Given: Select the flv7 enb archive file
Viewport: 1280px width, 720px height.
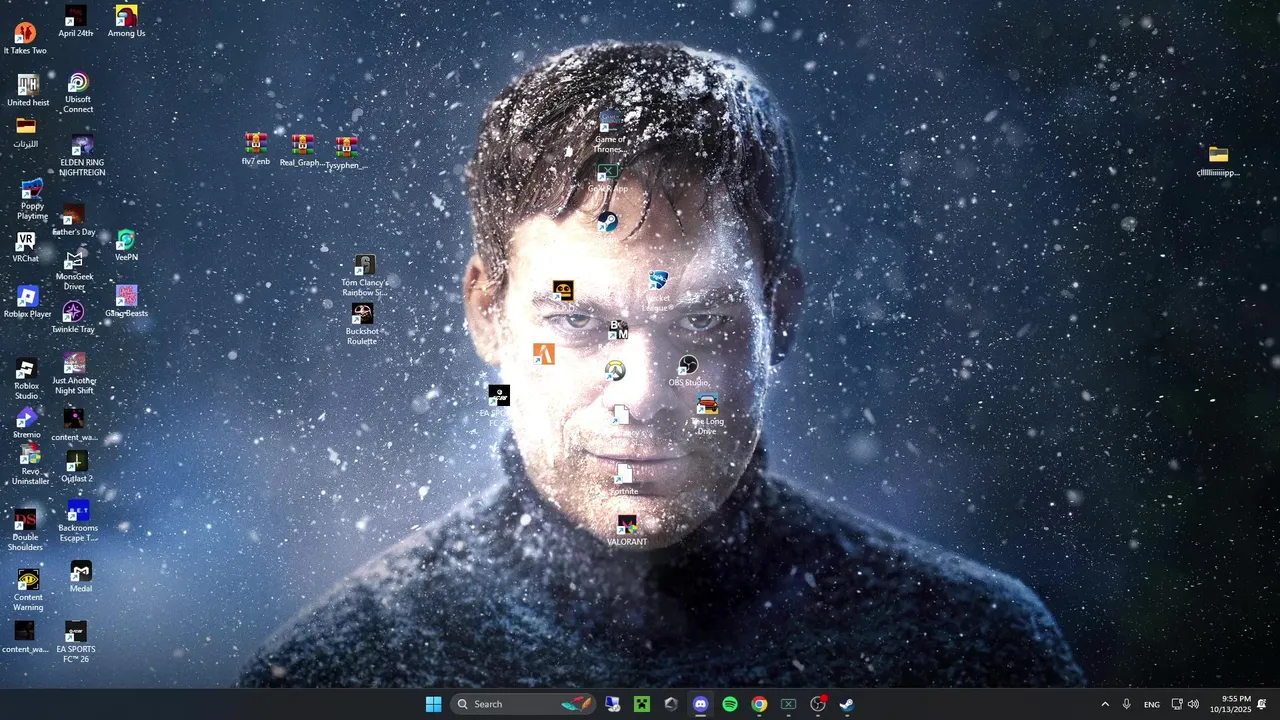Looking at the screenshot, I should click(x=256, y=149).
